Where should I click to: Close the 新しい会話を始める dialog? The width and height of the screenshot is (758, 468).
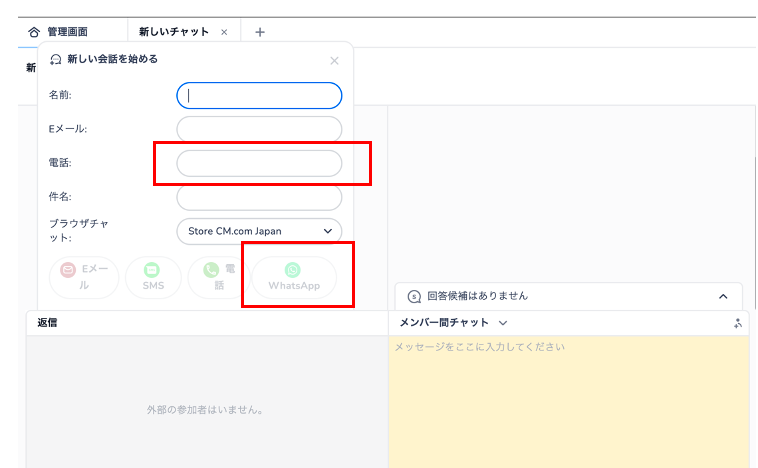334,60
